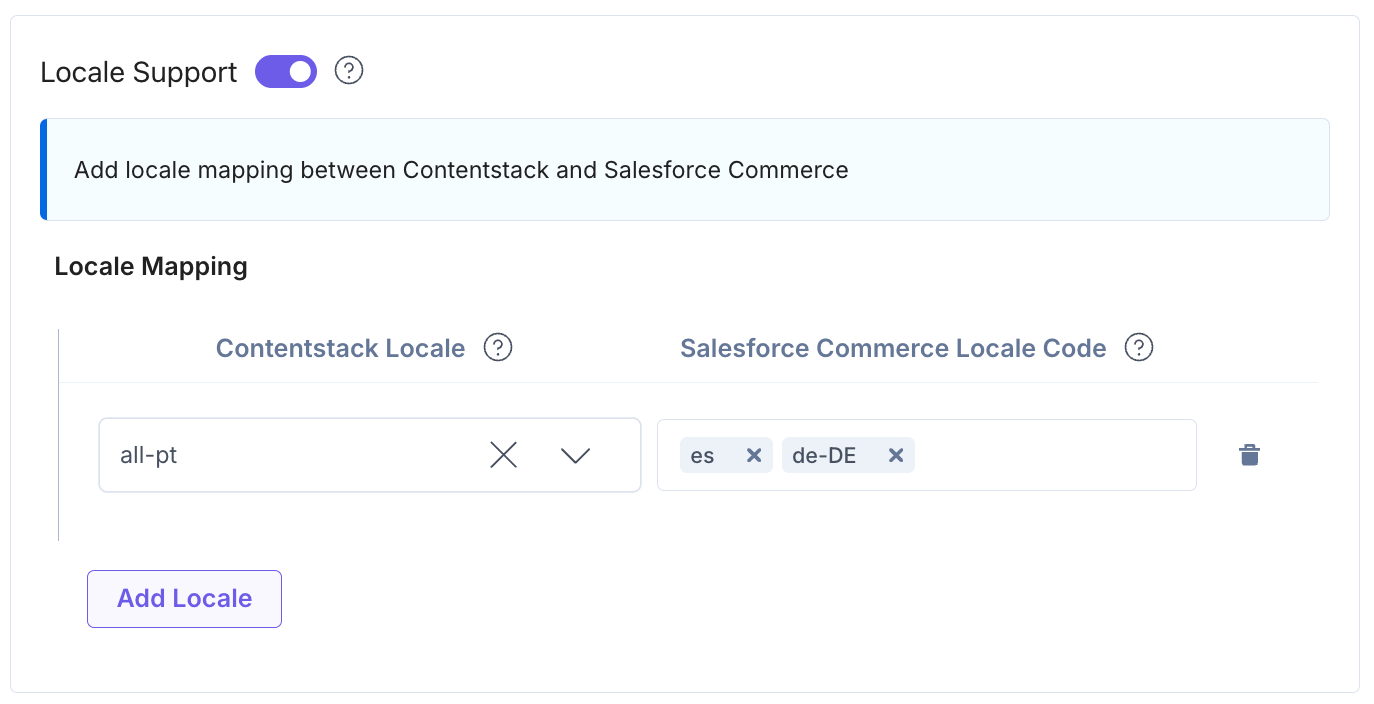Click the es locale chip
This screenshot has width=1374, height=704.
705,455
